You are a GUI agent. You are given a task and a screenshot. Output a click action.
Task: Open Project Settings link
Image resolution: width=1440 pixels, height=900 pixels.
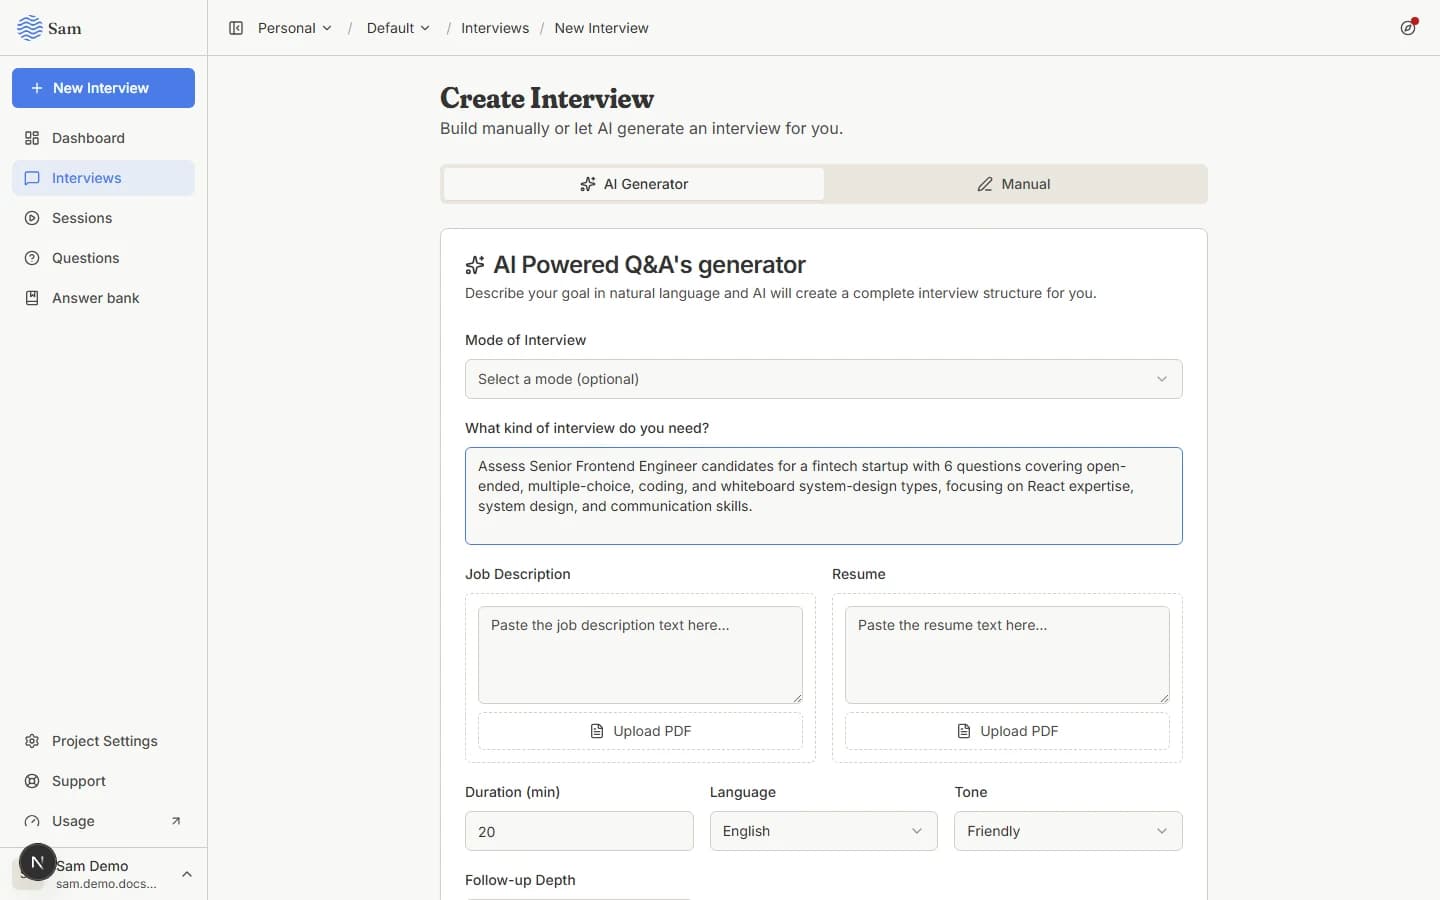[x=103, y=741]
